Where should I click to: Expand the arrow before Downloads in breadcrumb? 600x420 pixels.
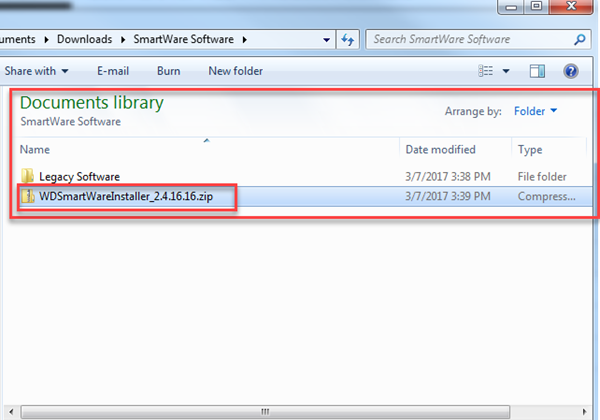click(x=46, y=39)
